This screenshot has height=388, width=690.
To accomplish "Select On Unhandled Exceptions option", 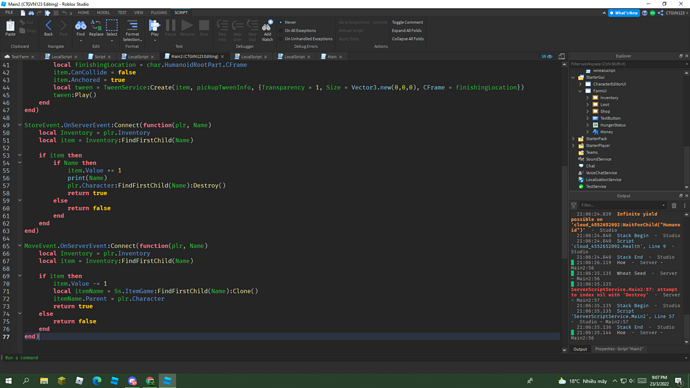I will point(306,39).
